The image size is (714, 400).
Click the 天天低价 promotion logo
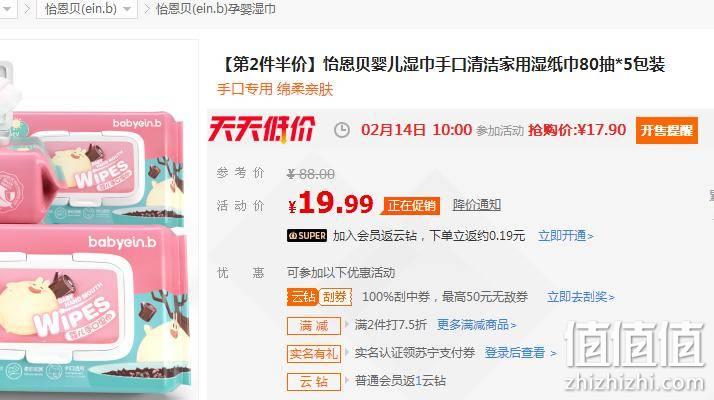262,129
